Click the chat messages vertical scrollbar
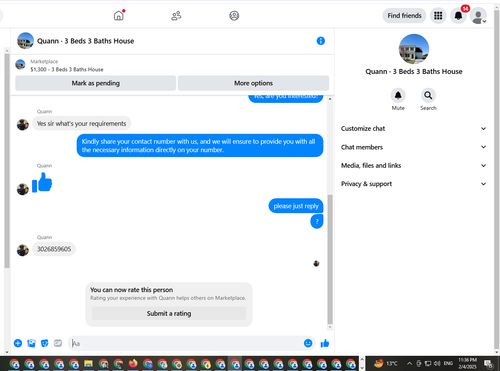 (330, 259)
